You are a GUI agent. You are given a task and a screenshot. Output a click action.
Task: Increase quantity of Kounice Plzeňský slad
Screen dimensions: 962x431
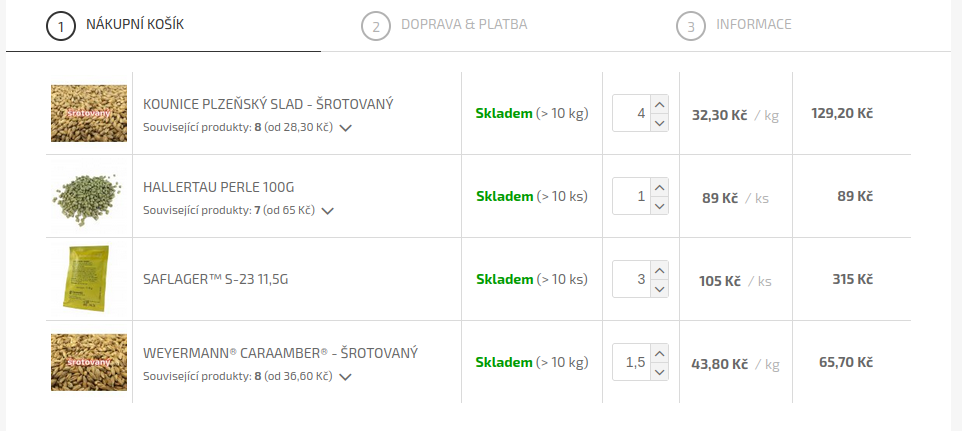659,104
